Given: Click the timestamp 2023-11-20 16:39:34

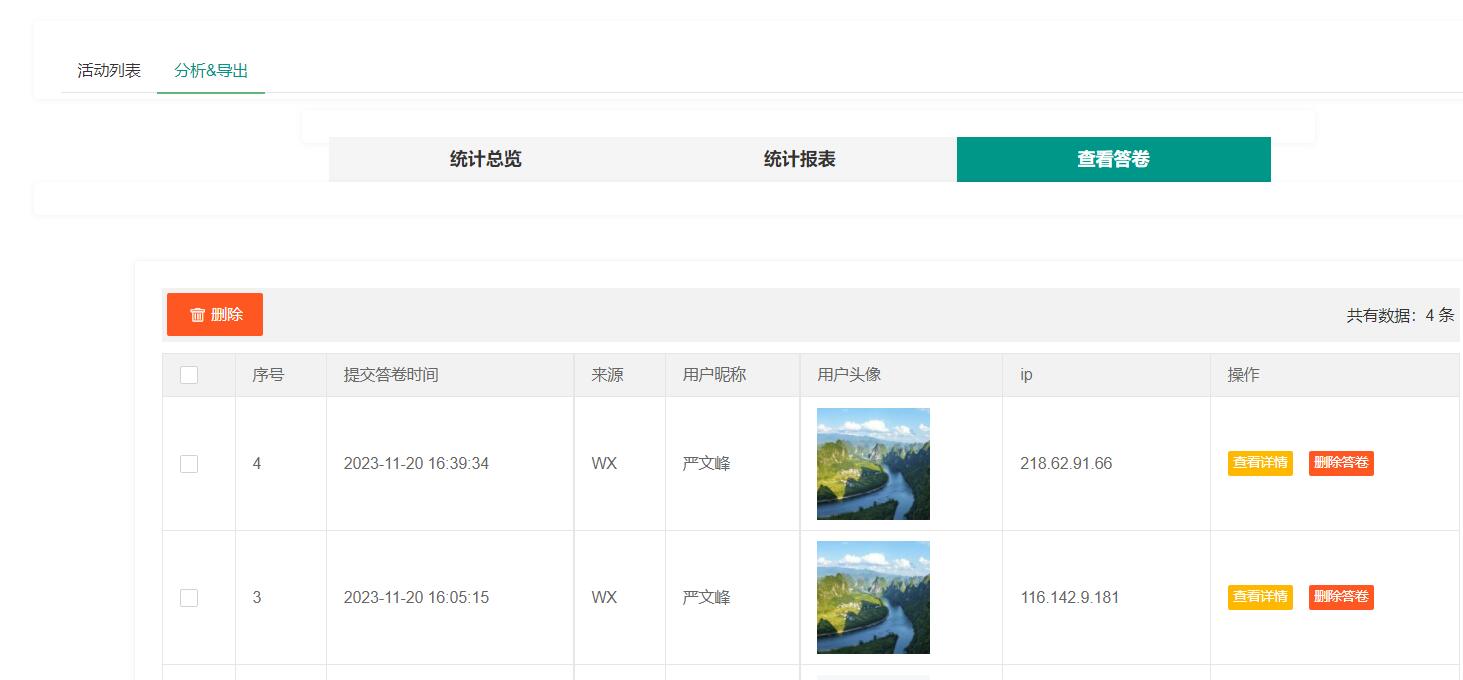Looking at the screenshot, I should coord(416,464).
